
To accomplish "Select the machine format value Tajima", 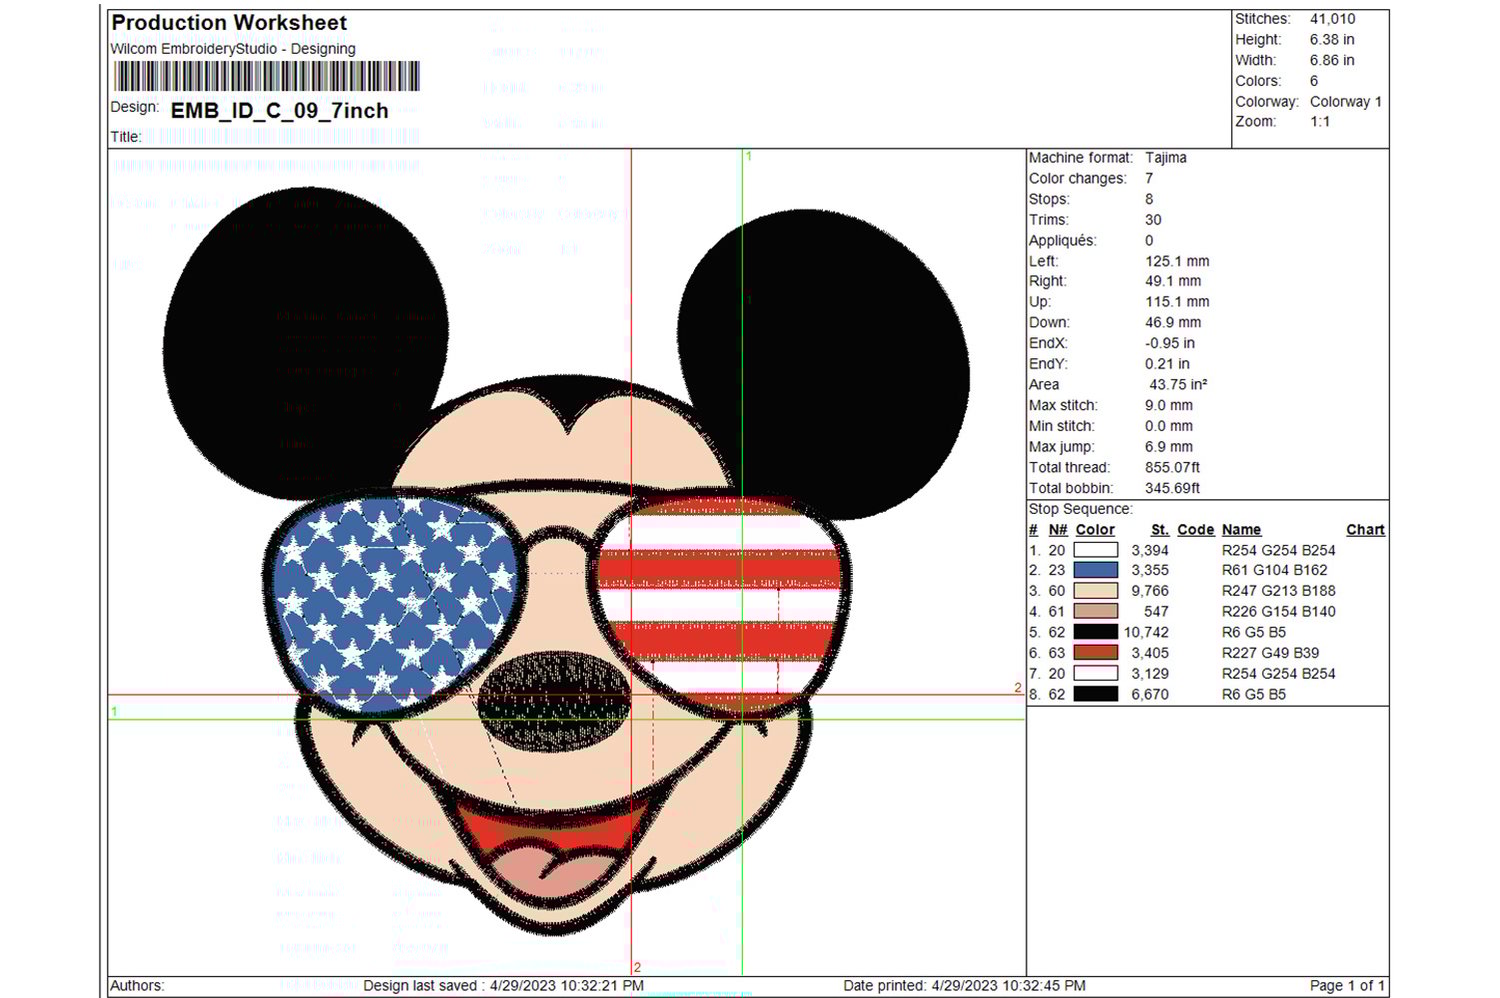I will (1166, 158).
